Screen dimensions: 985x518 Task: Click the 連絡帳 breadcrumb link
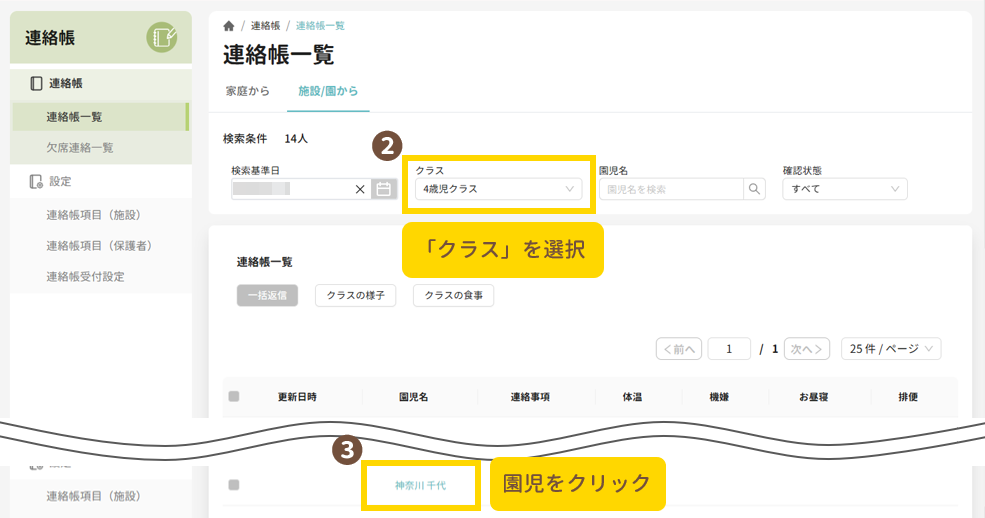(x=265, y=25)
